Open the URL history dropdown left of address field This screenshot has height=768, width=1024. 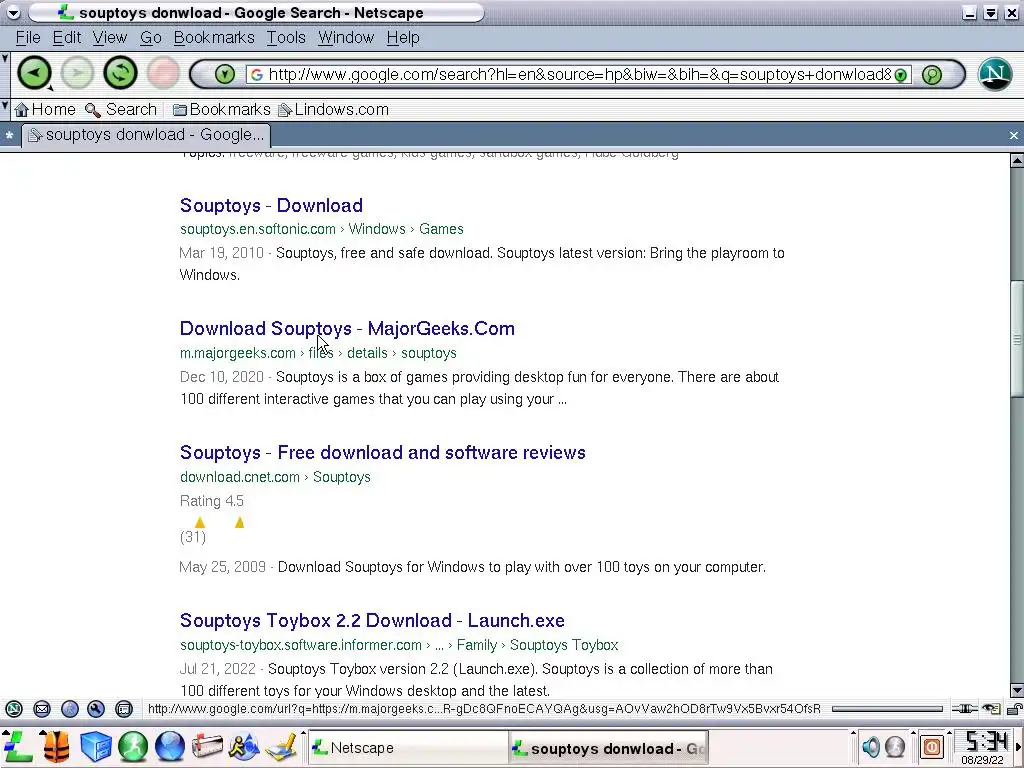(x=224, y=74)
